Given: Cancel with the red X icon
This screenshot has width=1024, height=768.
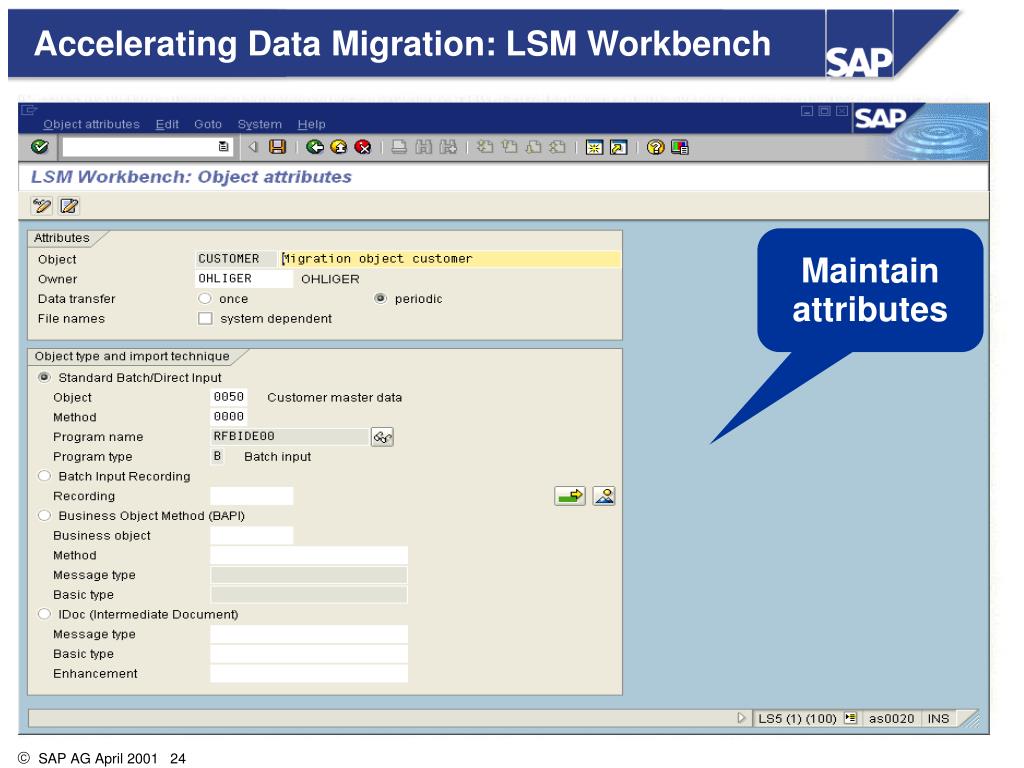Looking at the screenshot, I should click(x=362, y=147).
